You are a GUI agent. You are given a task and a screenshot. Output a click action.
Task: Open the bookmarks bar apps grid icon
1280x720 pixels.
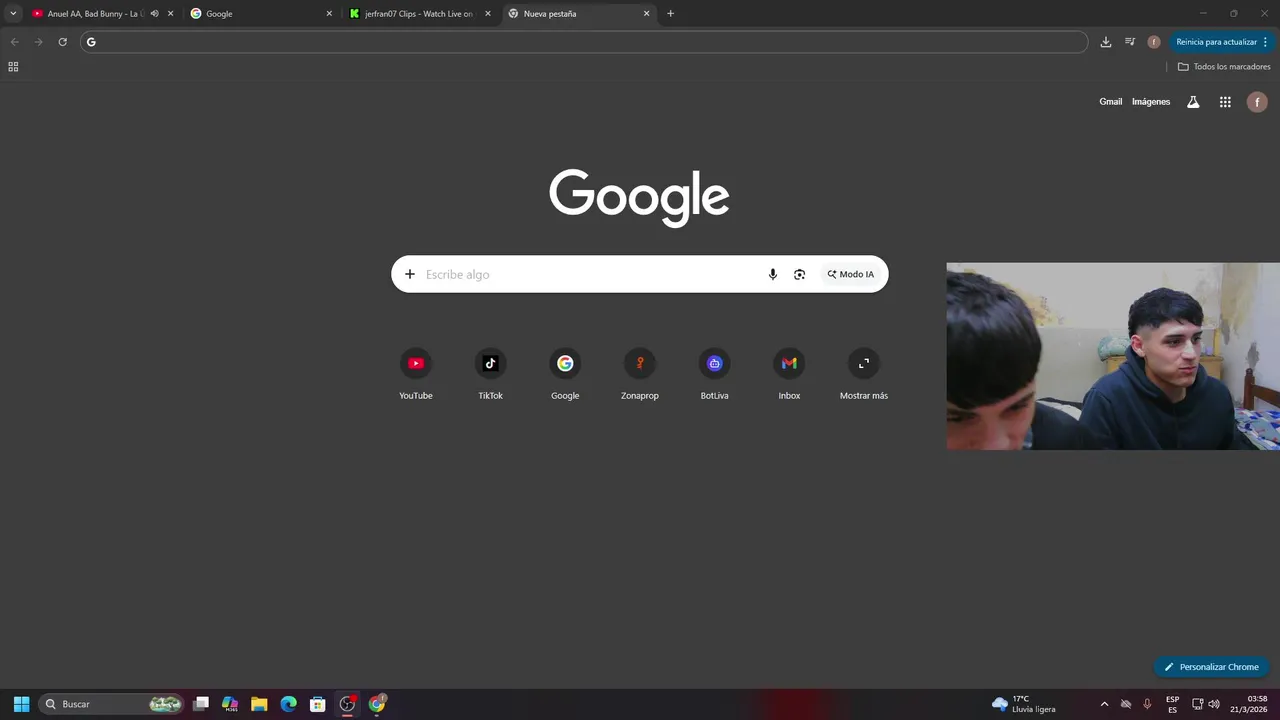pos(13,67)
